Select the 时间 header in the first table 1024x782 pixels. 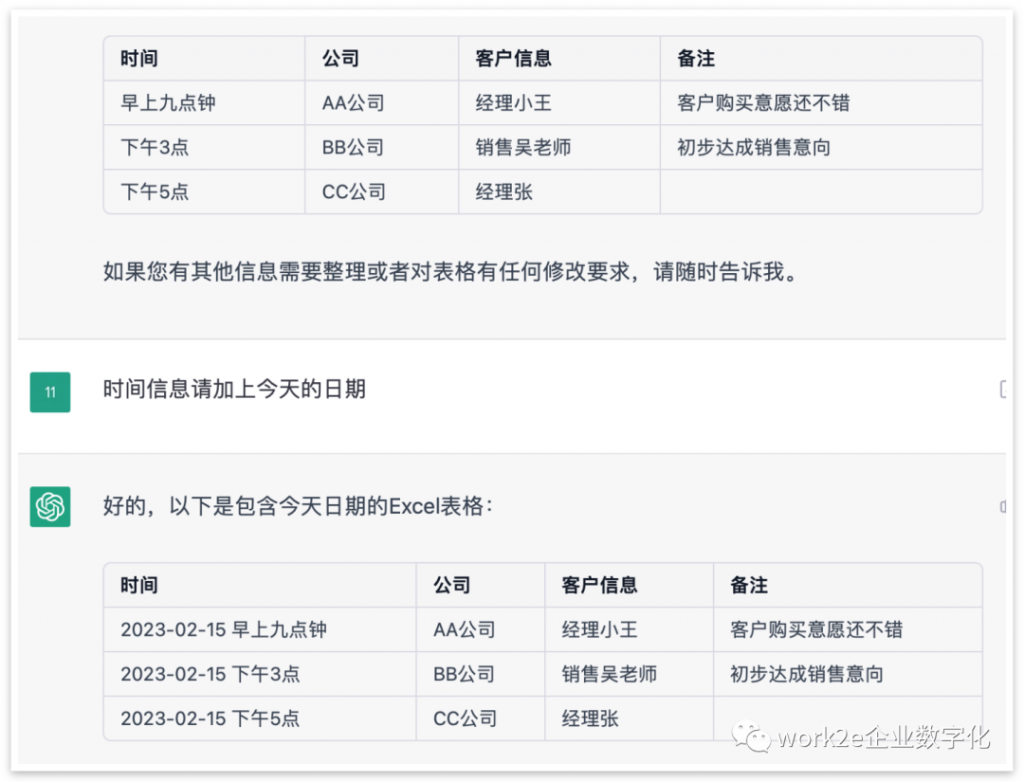[x=137, y=58]
